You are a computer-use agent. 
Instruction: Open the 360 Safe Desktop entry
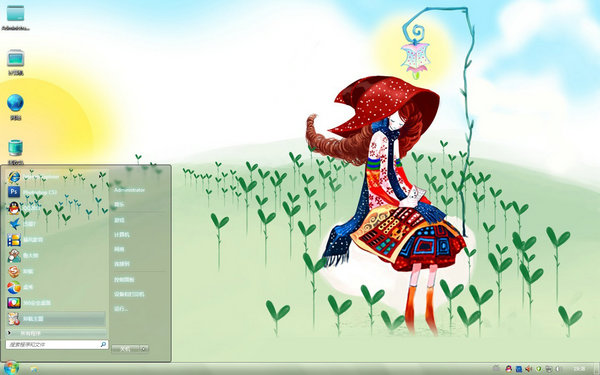[56, 303]
